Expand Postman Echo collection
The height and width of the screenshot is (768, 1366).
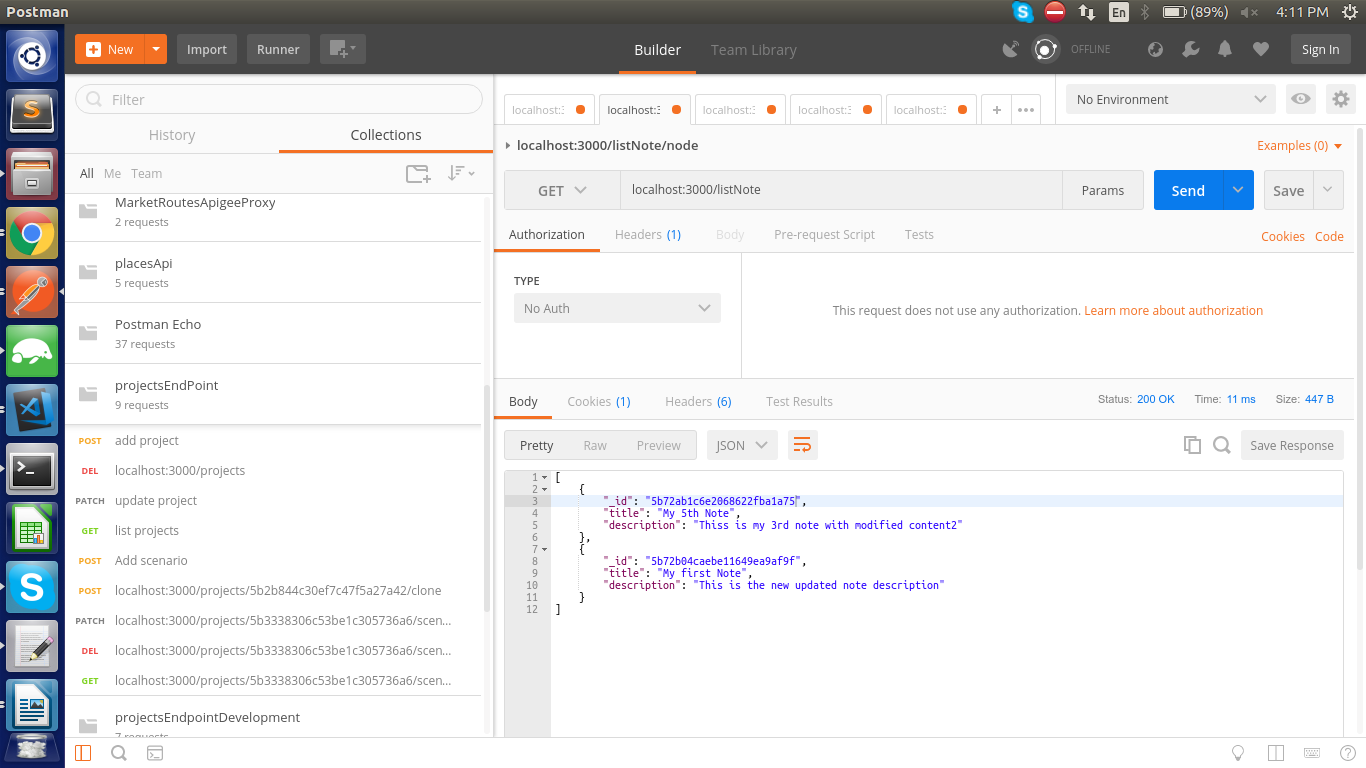pos(273,333)
